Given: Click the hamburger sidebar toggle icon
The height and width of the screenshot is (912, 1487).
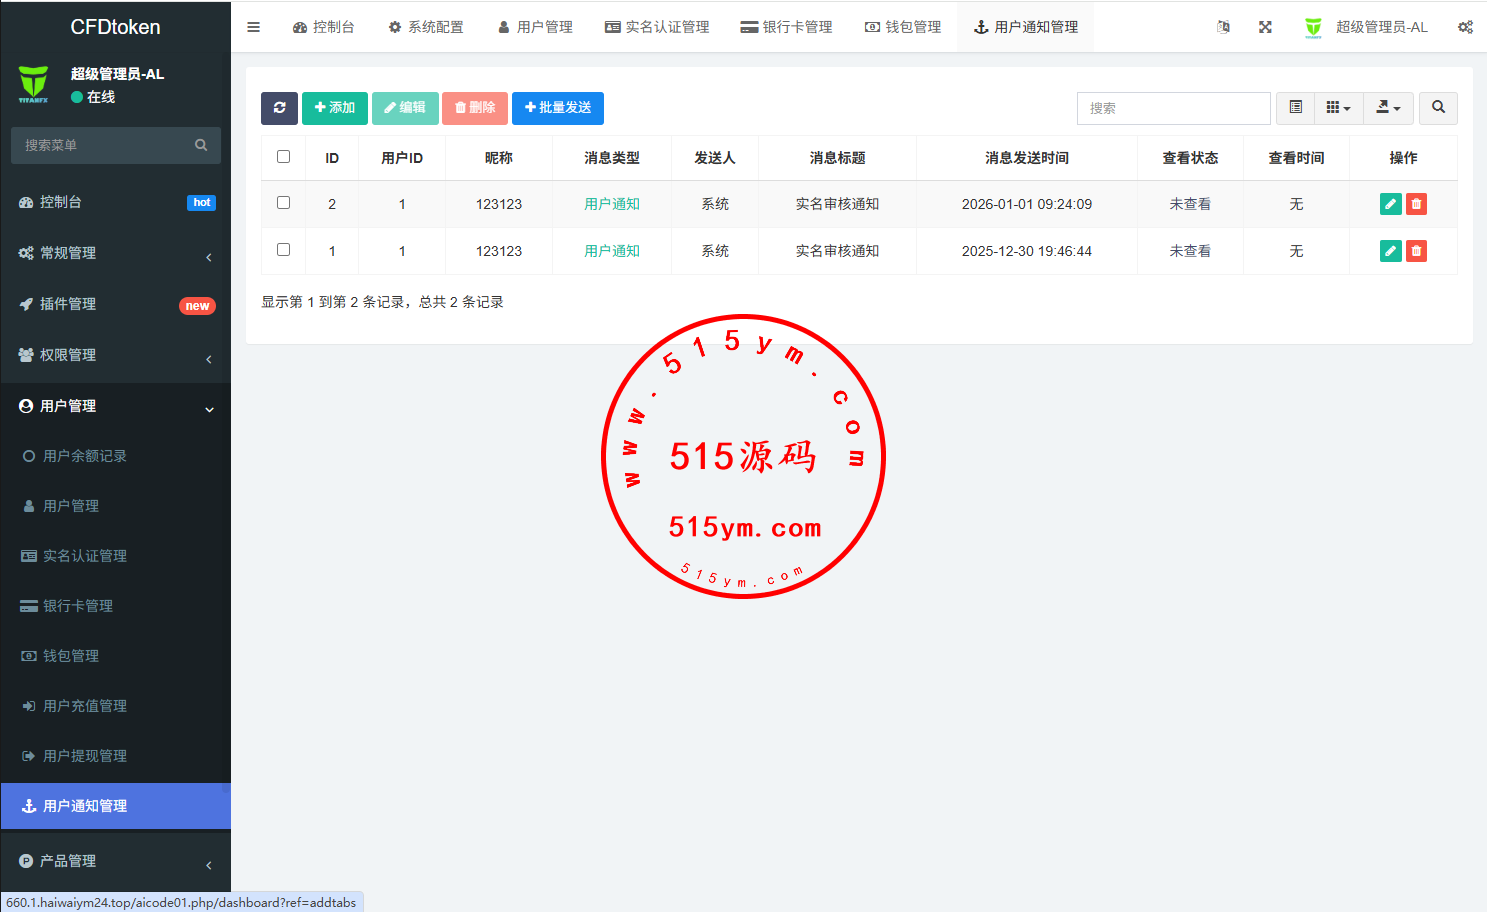Looking at the screenshot, I should (x=254, y=27).
